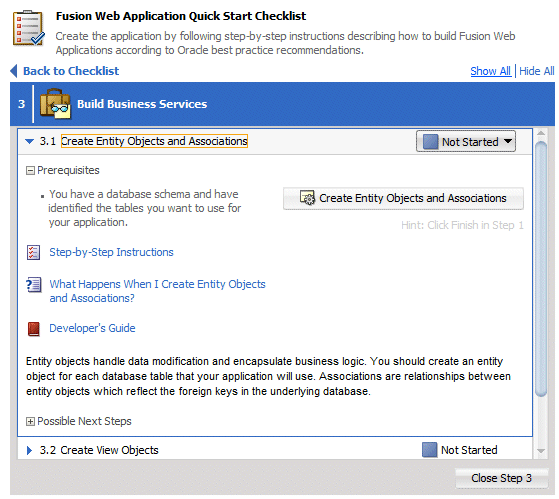Click the vertical scrollbar thumb
Viewport: 559px width, 499px height.
coord(541,269)
